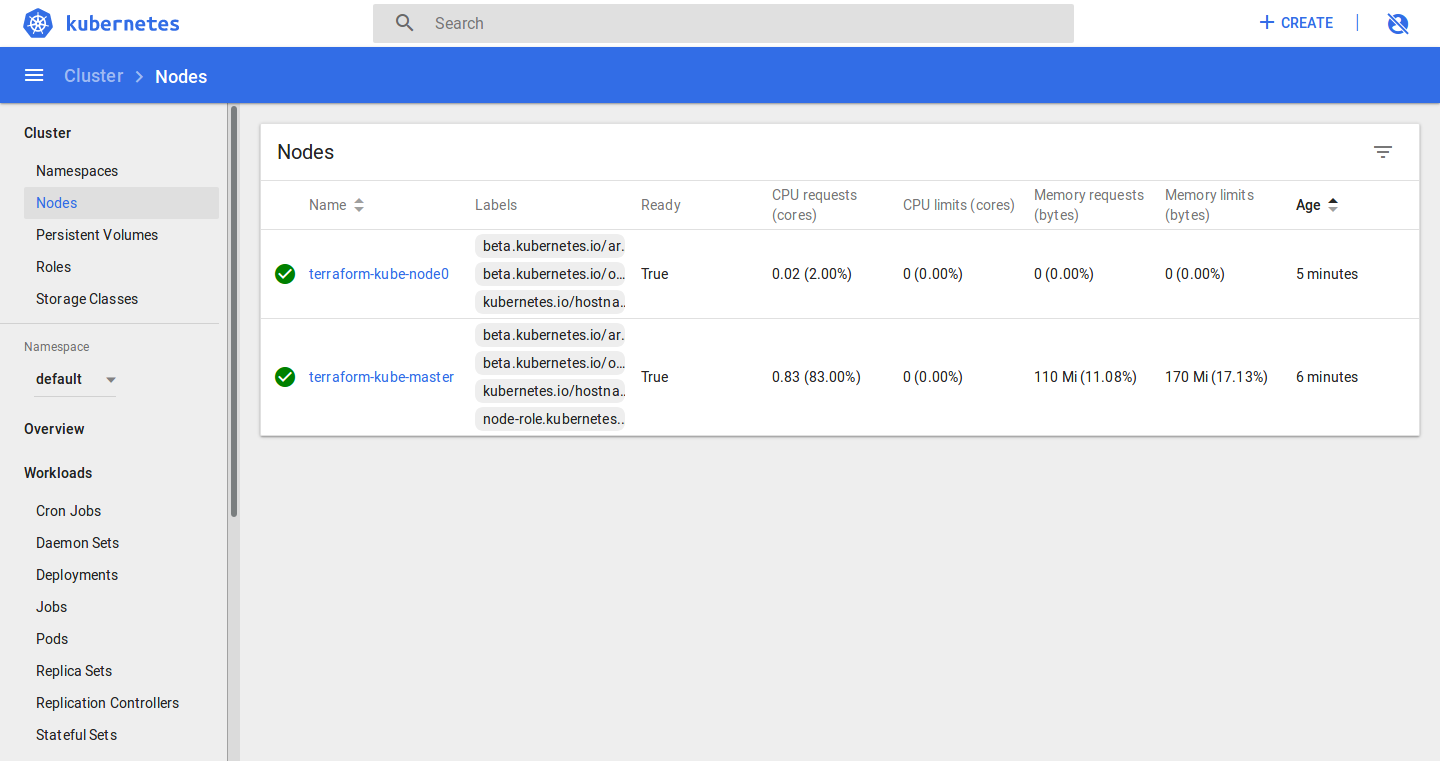Click 110 Mi (11.08%) memory requests value
Screen dimensions: 1440x761
tap(1085, 377)
